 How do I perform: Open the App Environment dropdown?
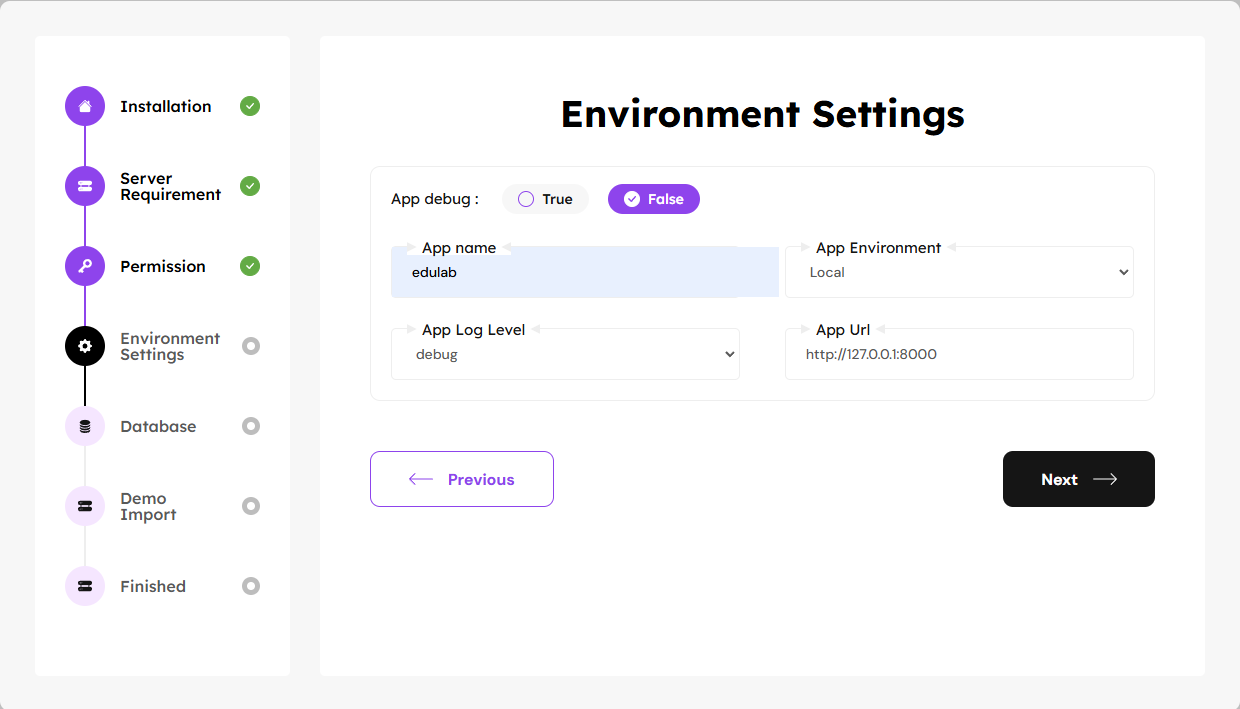click(x=959, y=272)
